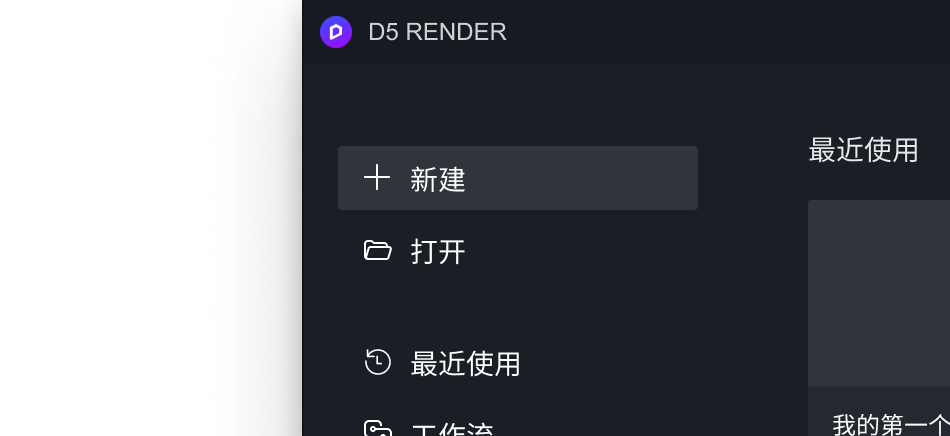950x436 pixels.
Task: Click the purple D5 Render logo
Action: point(336,31)
